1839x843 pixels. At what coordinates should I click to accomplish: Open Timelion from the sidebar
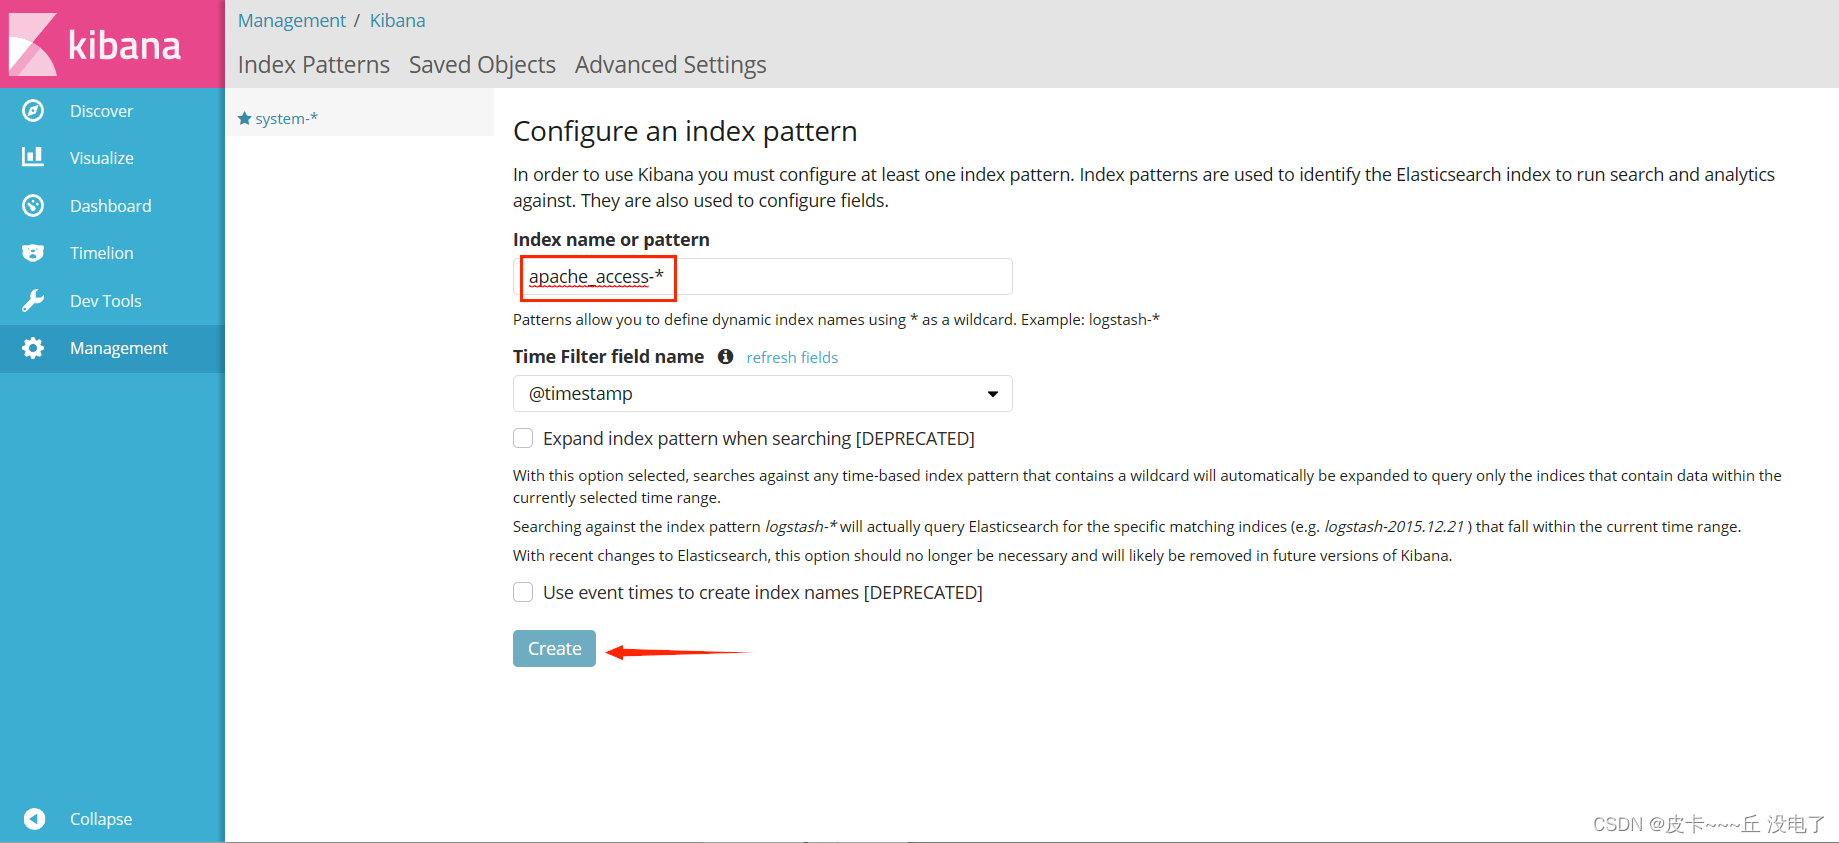point(102,253)
